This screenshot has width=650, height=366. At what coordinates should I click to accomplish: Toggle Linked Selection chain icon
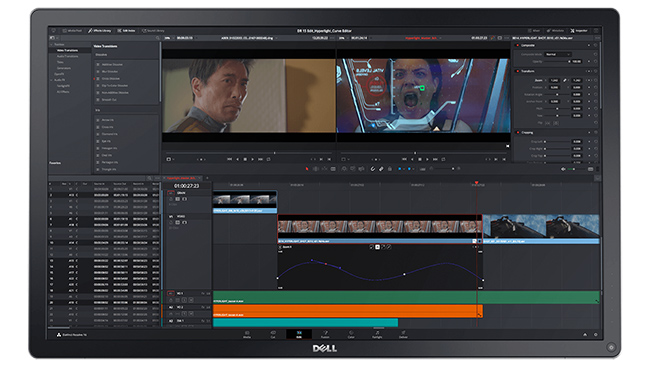pos(381,169)
